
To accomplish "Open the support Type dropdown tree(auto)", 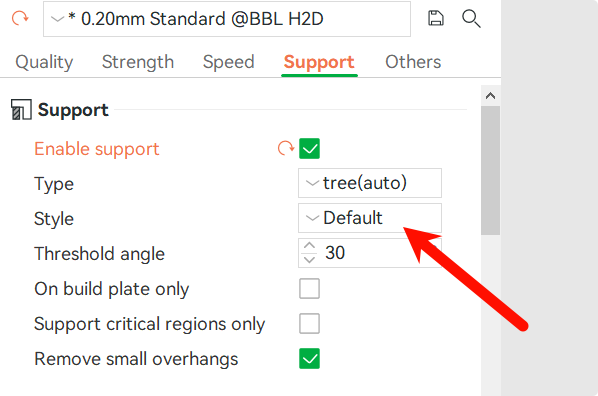I will pyautogui.click(x=370, y=183).
